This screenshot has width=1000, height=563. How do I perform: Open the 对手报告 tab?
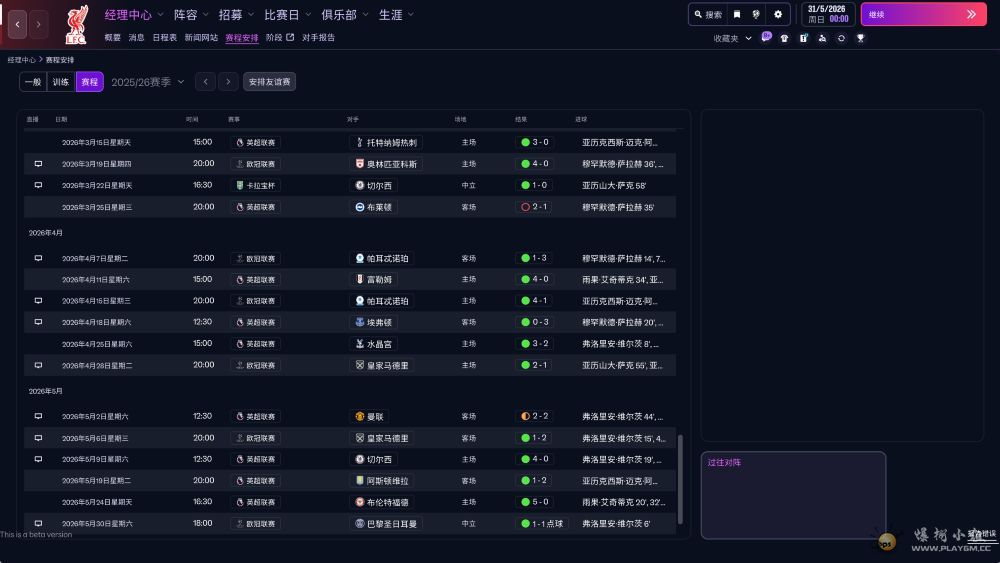pyautogui.click(x=318, y=38)
